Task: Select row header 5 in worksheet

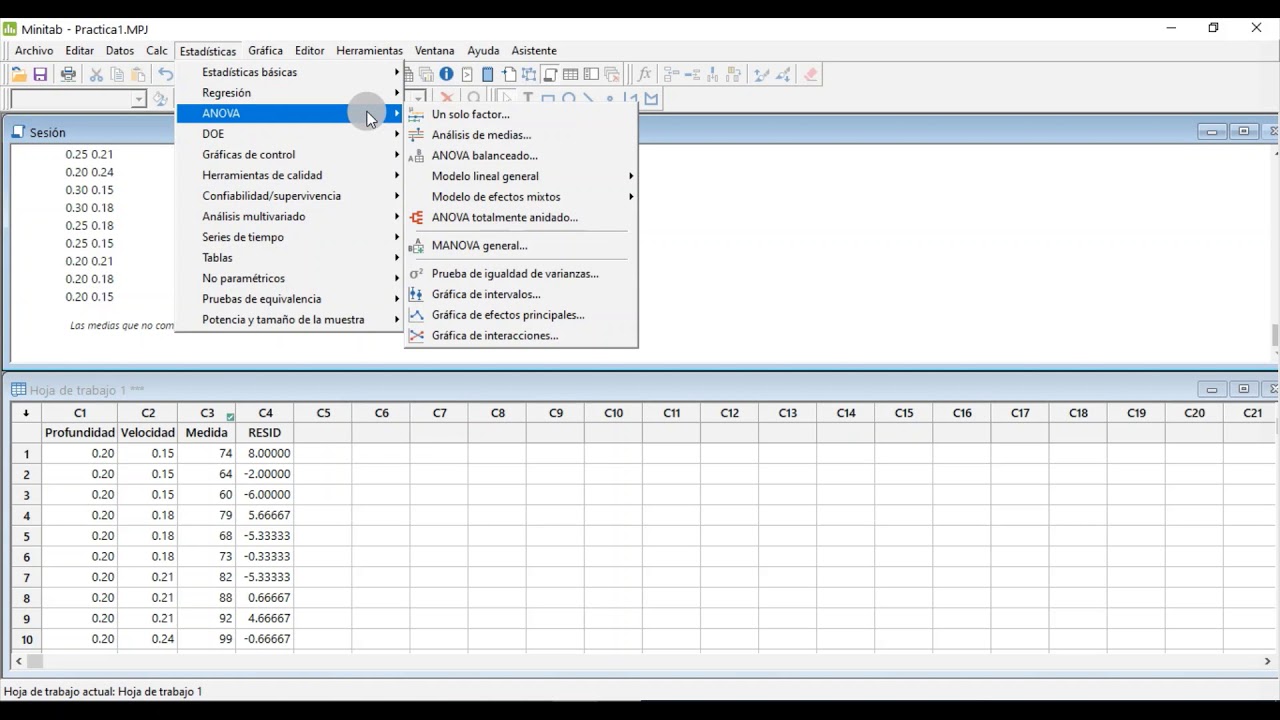Action: coord(27,536)
